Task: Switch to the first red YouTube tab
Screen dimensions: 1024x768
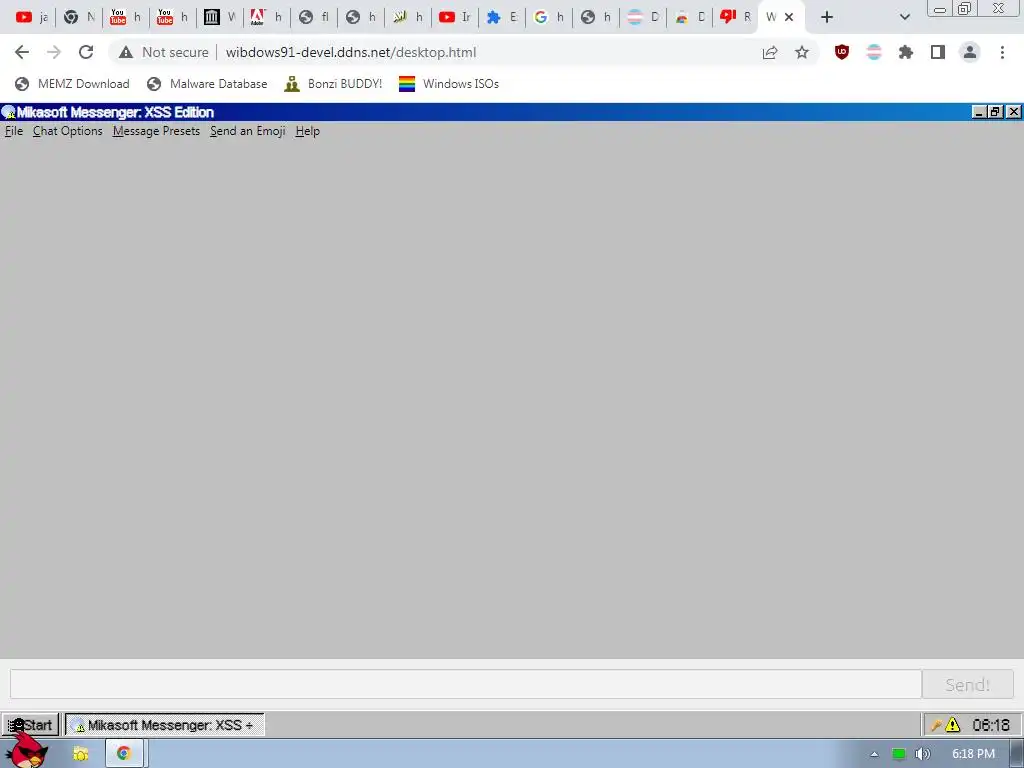Action: point(31,17)
